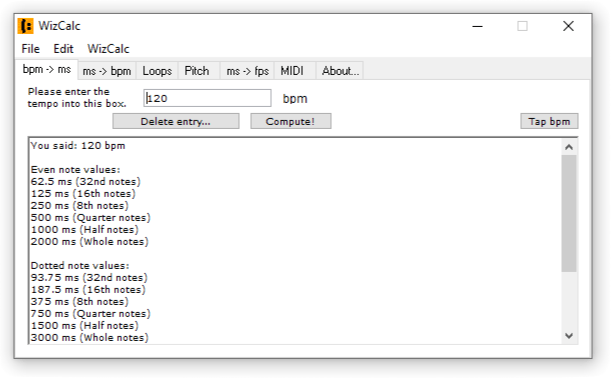
Task: Select the bpm -> ms tab
Action: tap(47, 69)
